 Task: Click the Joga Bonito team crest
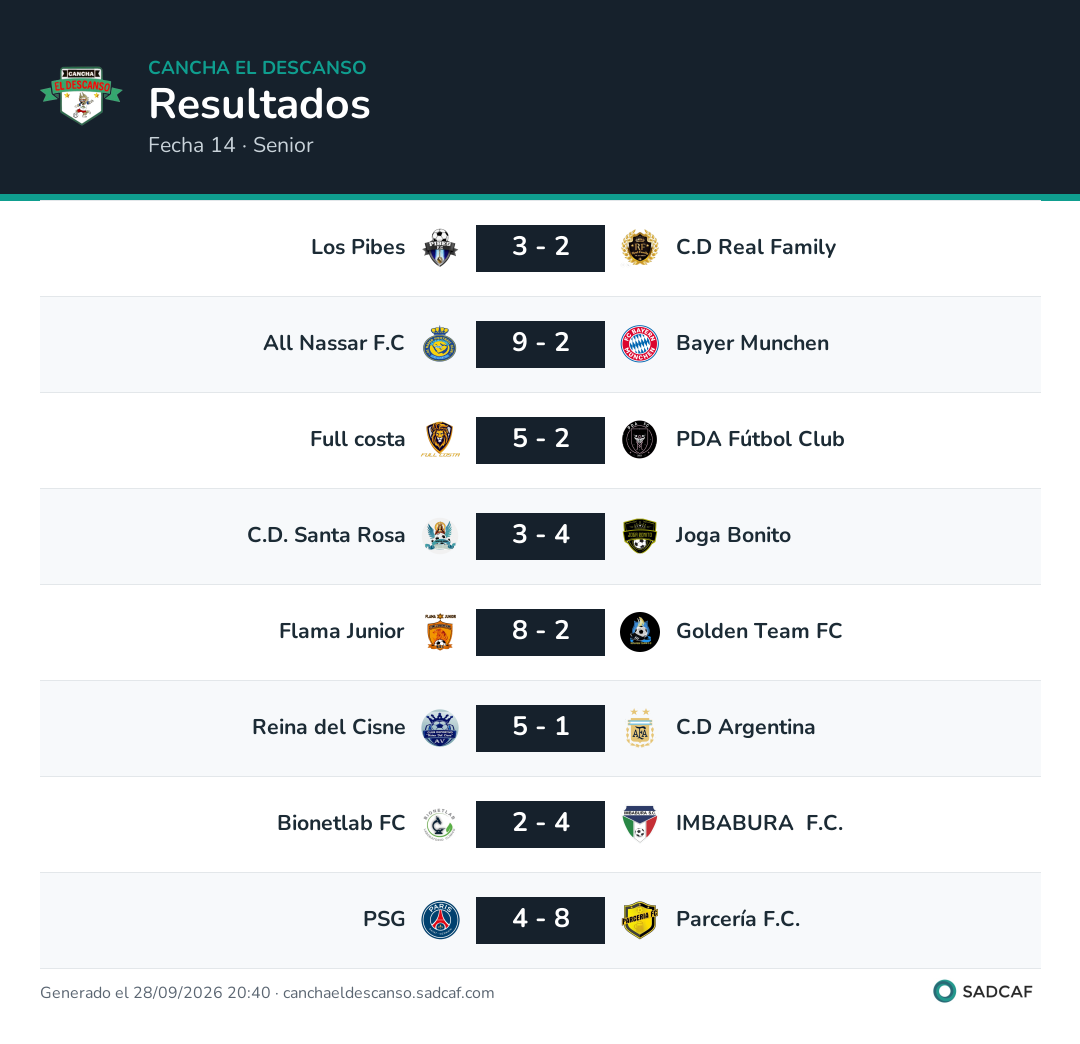pos(640,536)
